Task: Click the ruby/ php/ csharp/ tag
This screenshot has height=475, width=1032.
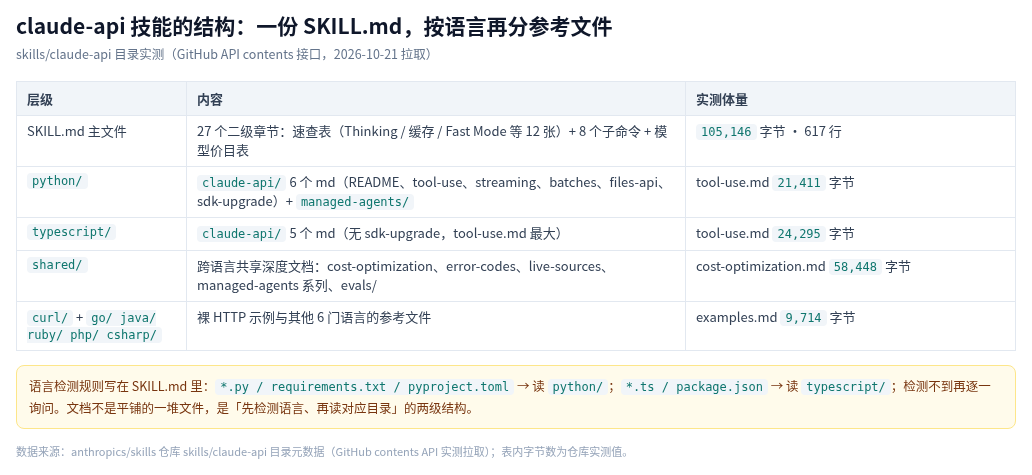Action: pyautogui.click(x=94, y=335)
